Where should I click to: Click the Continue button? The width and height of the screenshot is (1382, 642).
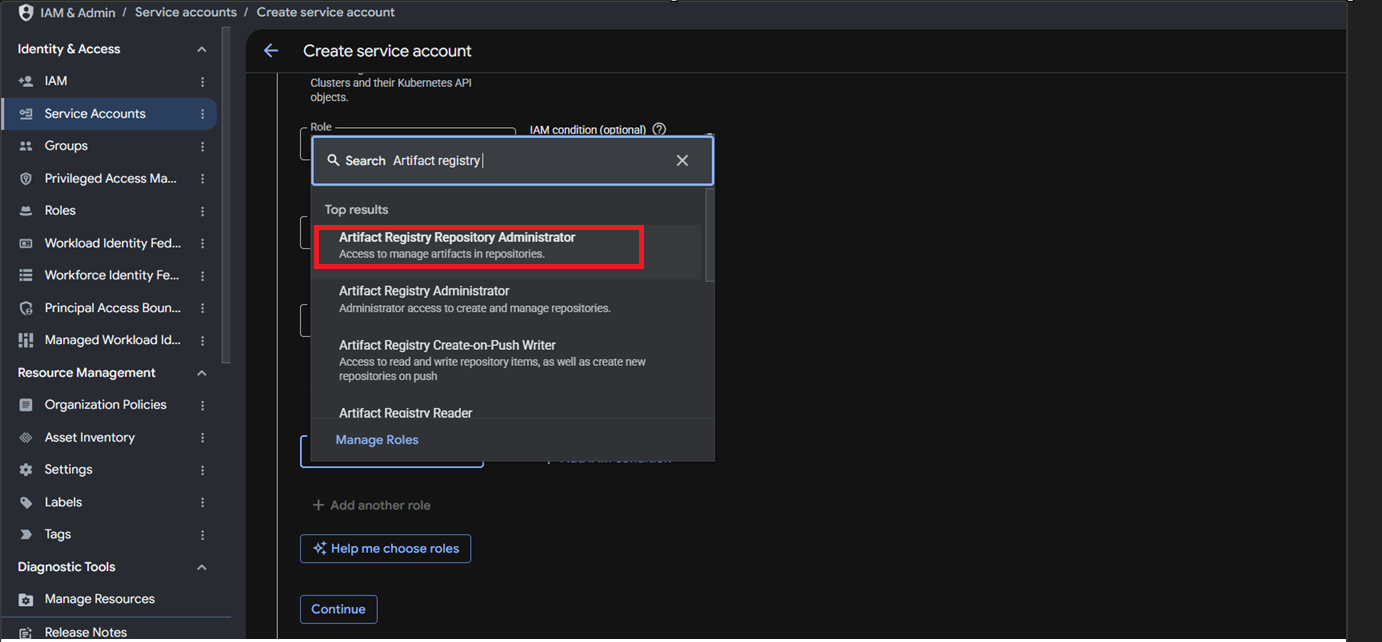tap(338, 609)
